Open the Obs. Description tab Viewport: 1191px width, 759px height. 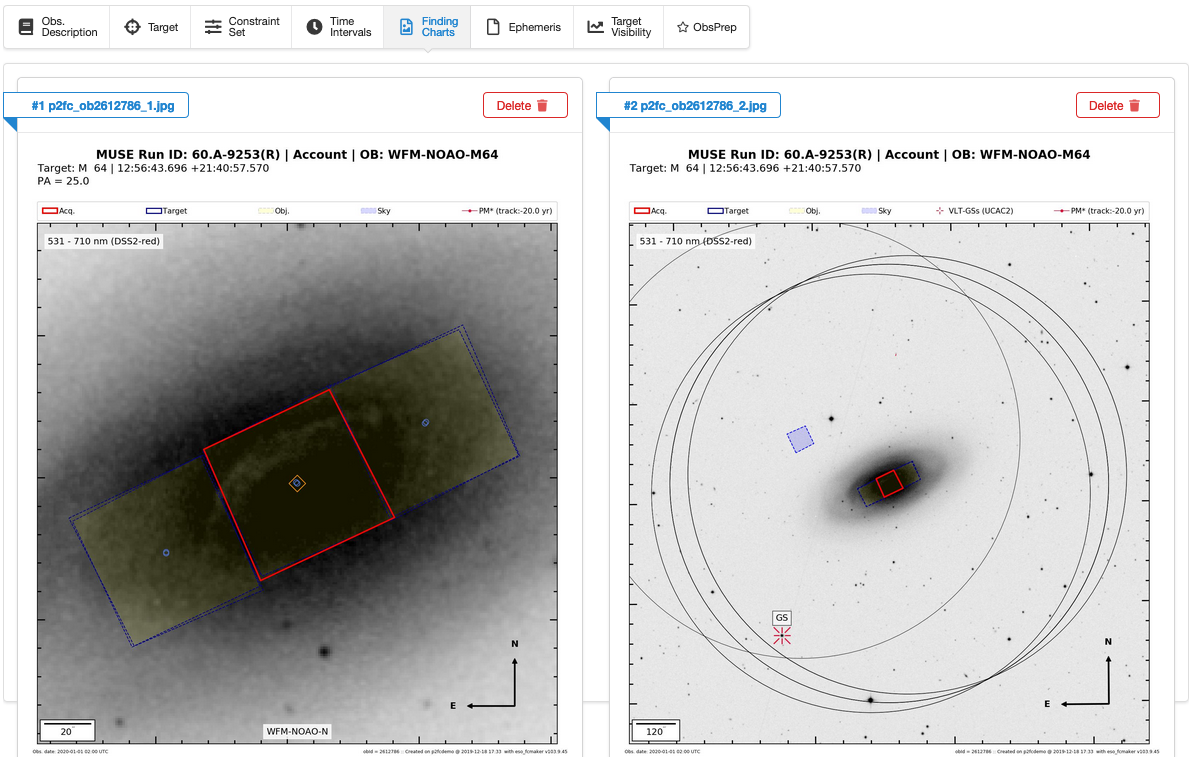[x=58, y=27]
